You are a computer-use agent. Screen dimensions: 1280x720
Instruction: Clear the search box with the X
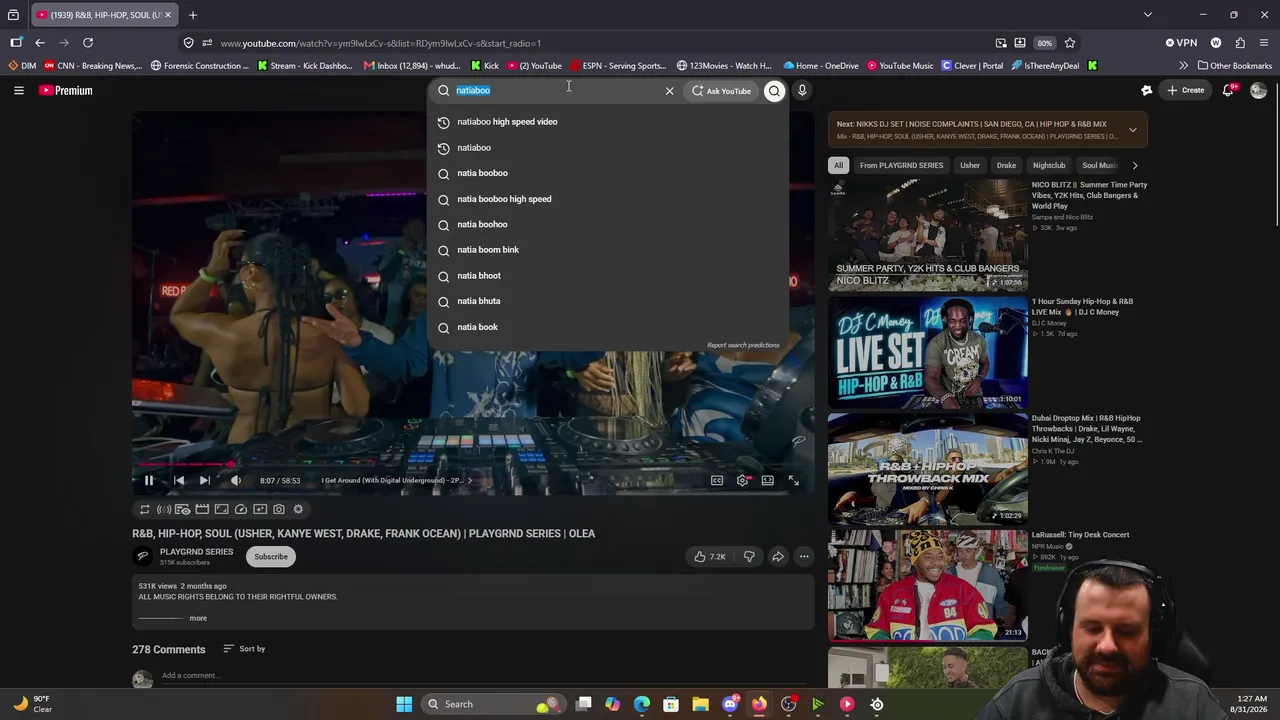coord(670,91)
